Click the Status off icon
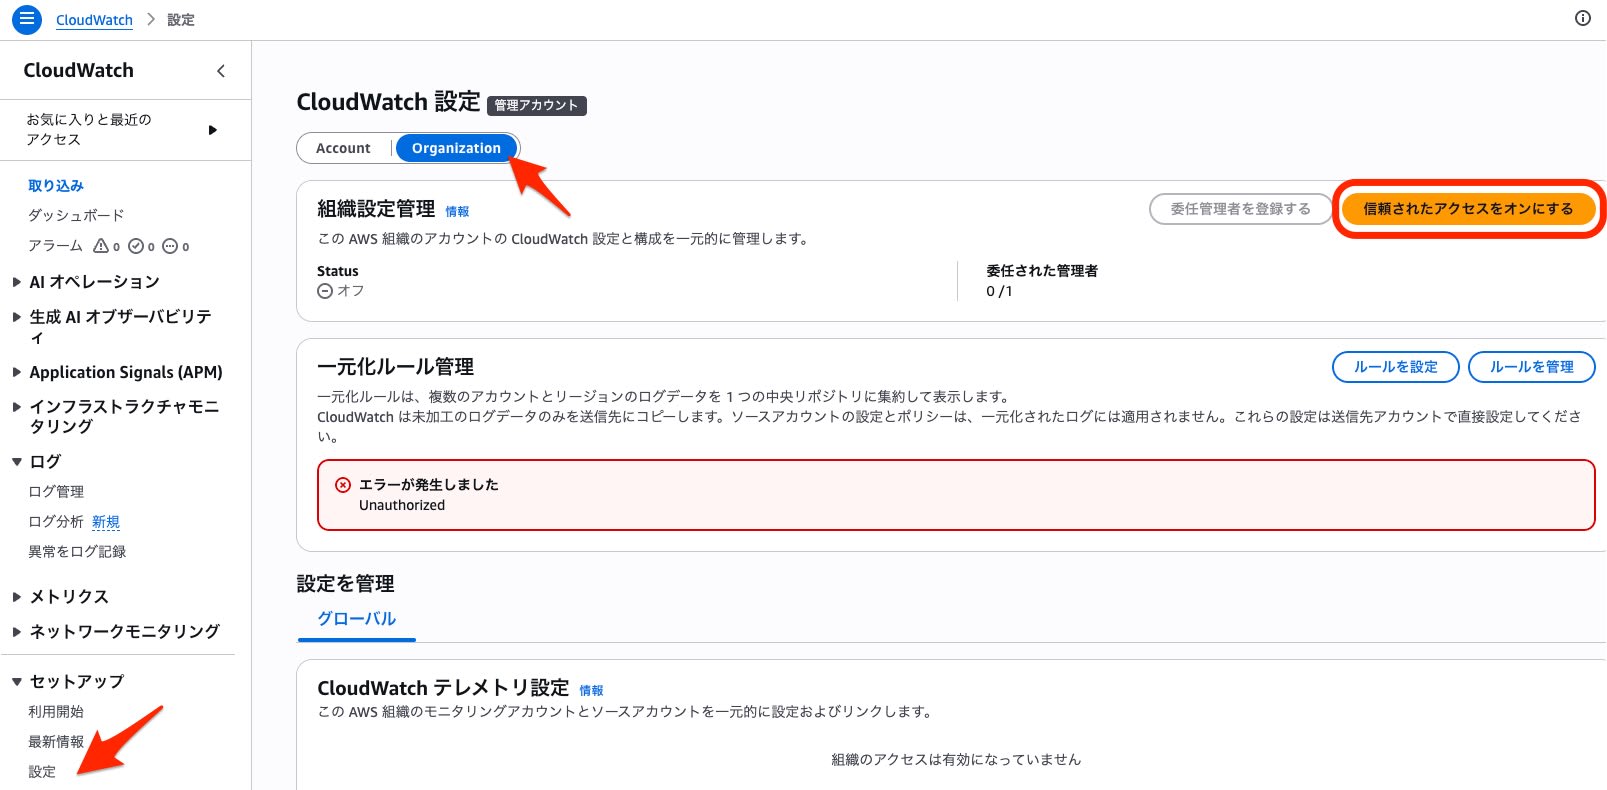The image size is (1607, 790). [325, 291]
